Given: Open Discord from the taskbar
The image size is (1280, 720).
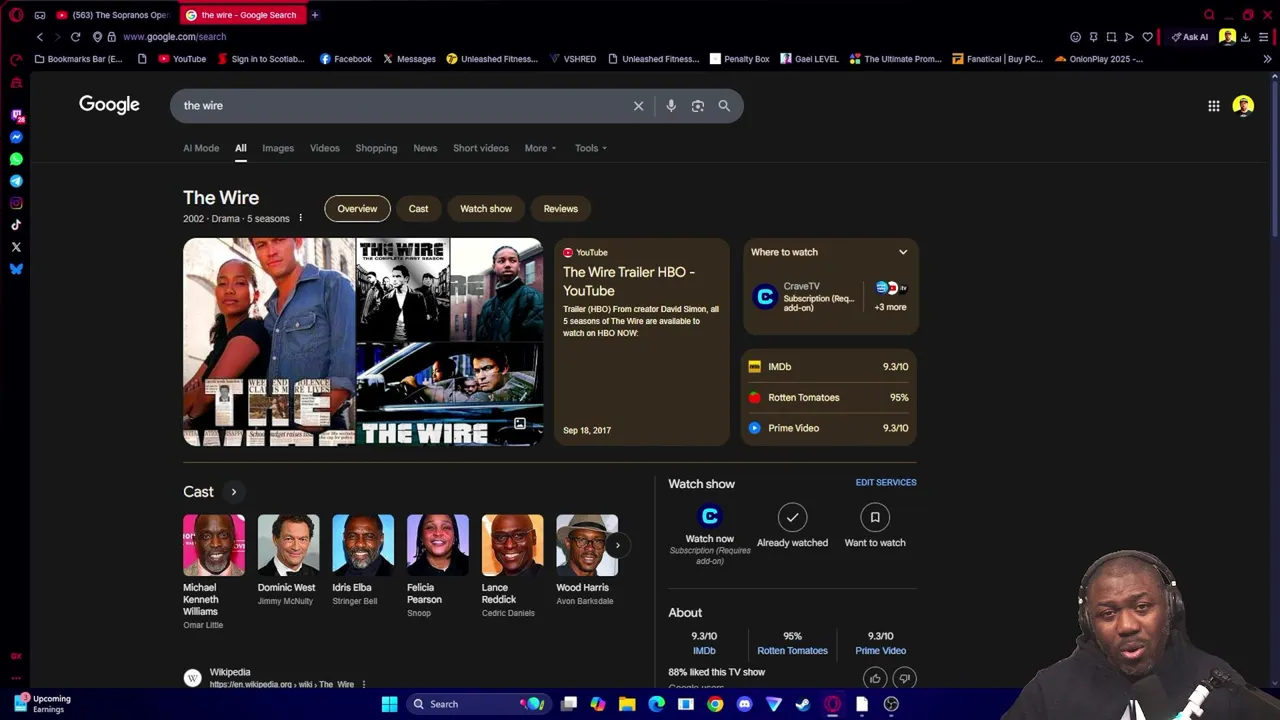Looking at the screenshot, I should coord(744,704).
